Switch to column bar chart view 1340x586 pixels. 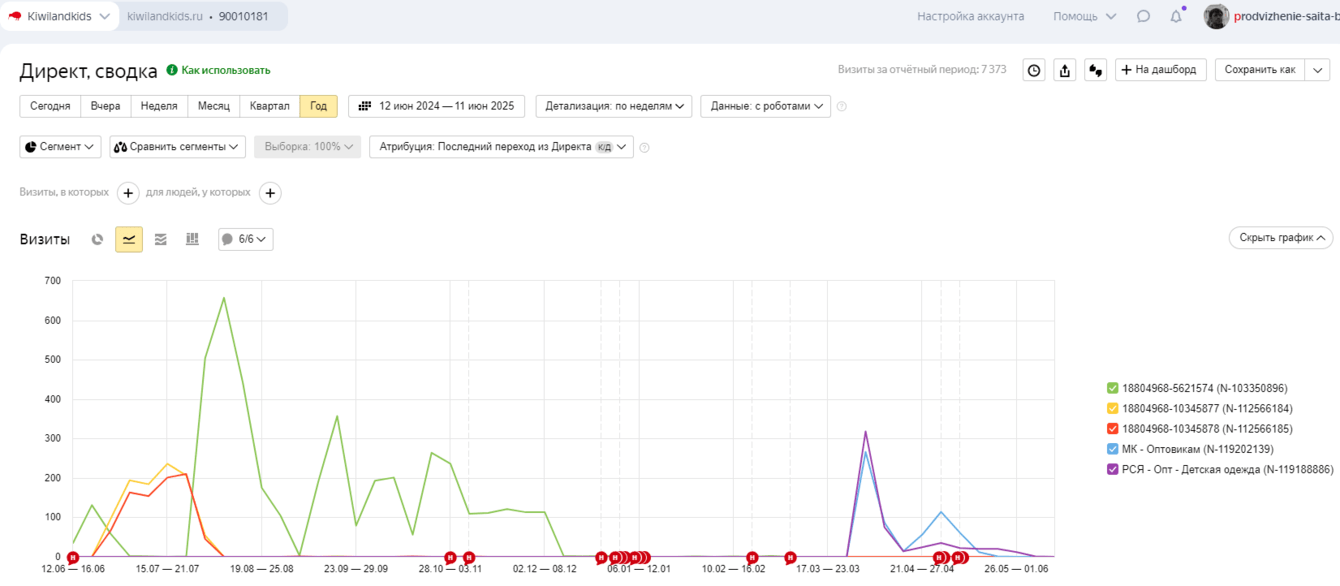pyautogui.click(x=192, y=239)
